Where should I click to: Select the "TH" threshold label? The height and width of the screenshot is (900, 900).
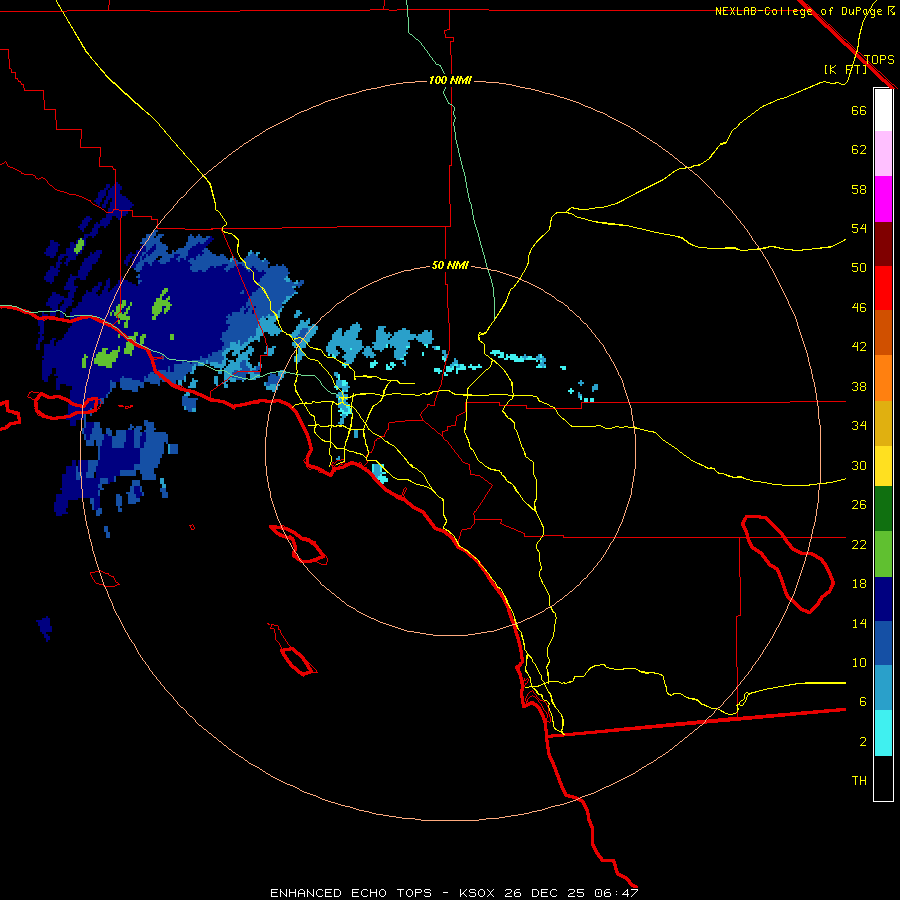(x=859, y=781)
